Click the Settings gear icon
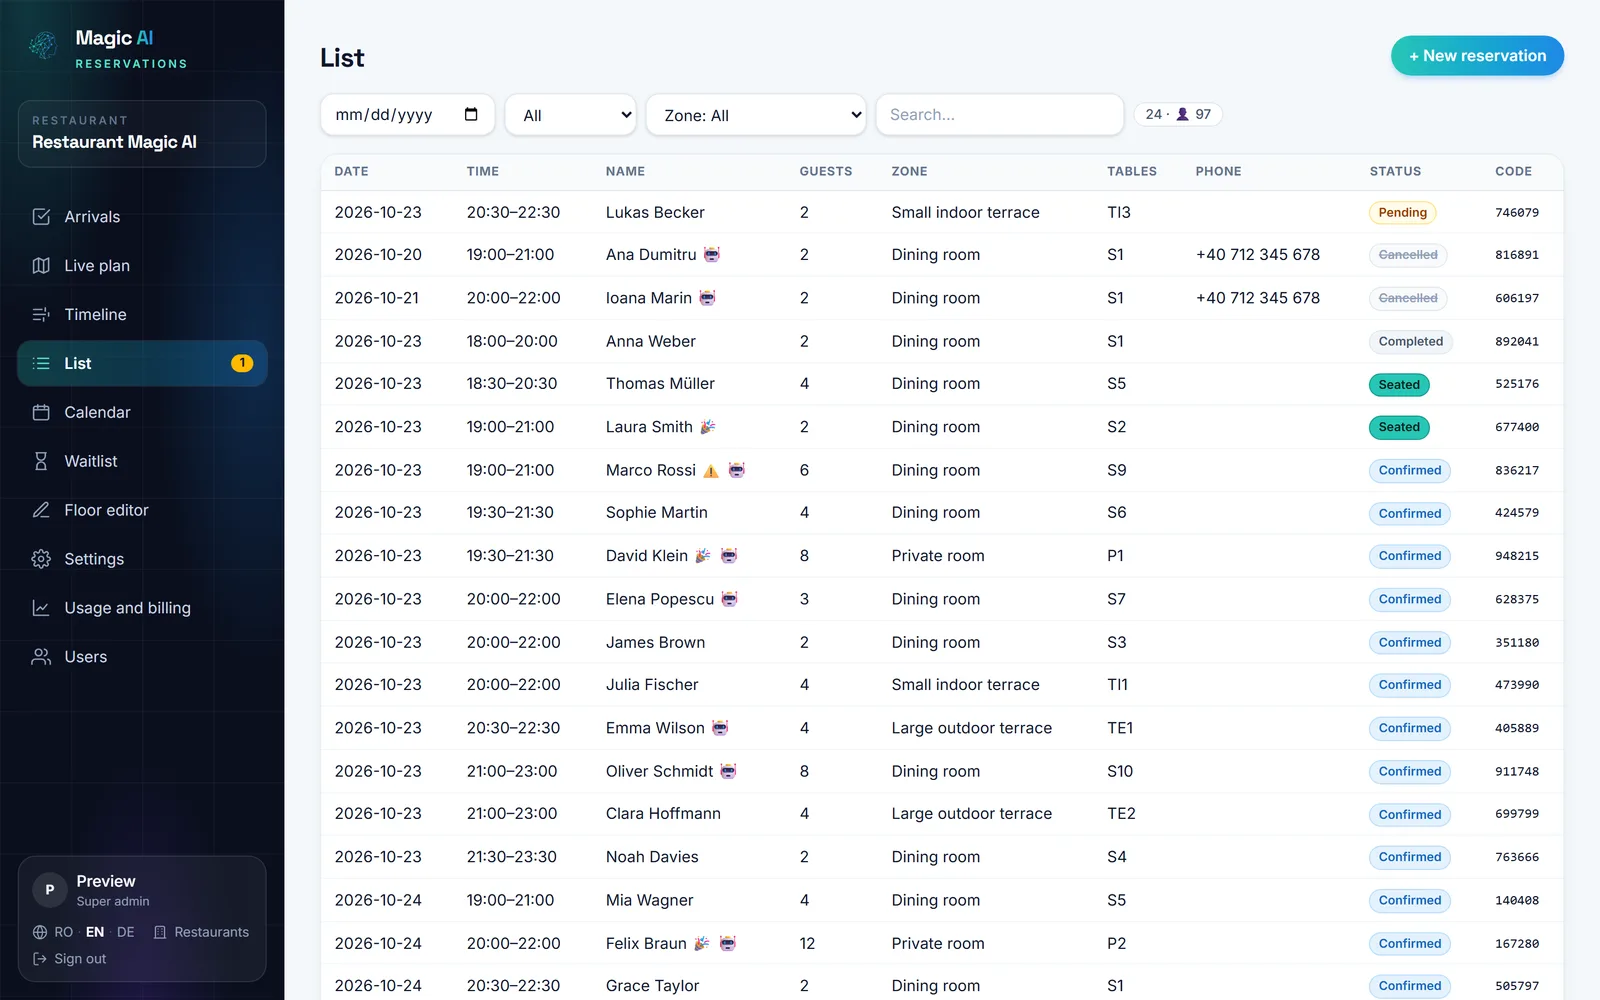The image size is (1600, 1000). coord(41,559)
